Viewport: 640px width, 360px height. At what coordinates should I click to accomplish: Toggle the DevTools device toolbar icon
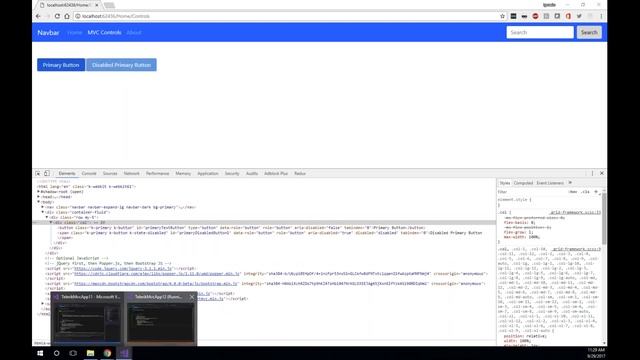click(47, 173)
